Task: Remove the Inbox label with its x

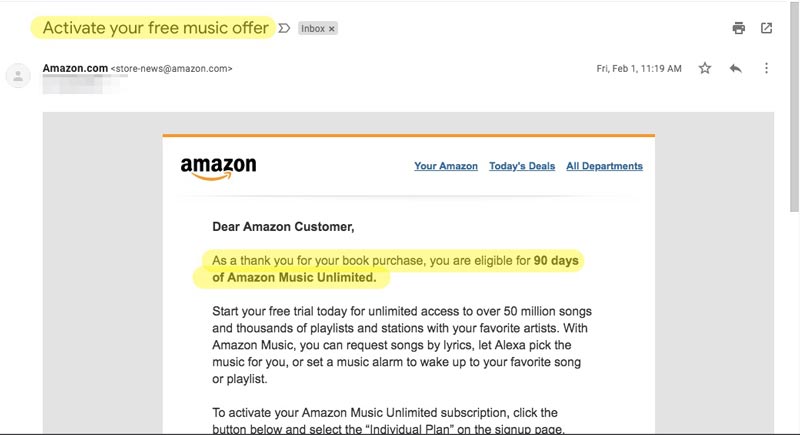Action: (x=331, y=29)
